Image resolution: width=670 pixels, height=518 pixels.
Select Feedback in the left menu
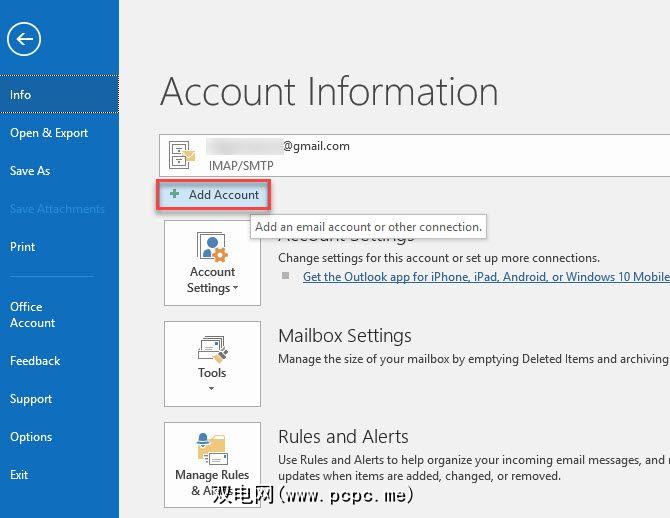coord(35,361)
